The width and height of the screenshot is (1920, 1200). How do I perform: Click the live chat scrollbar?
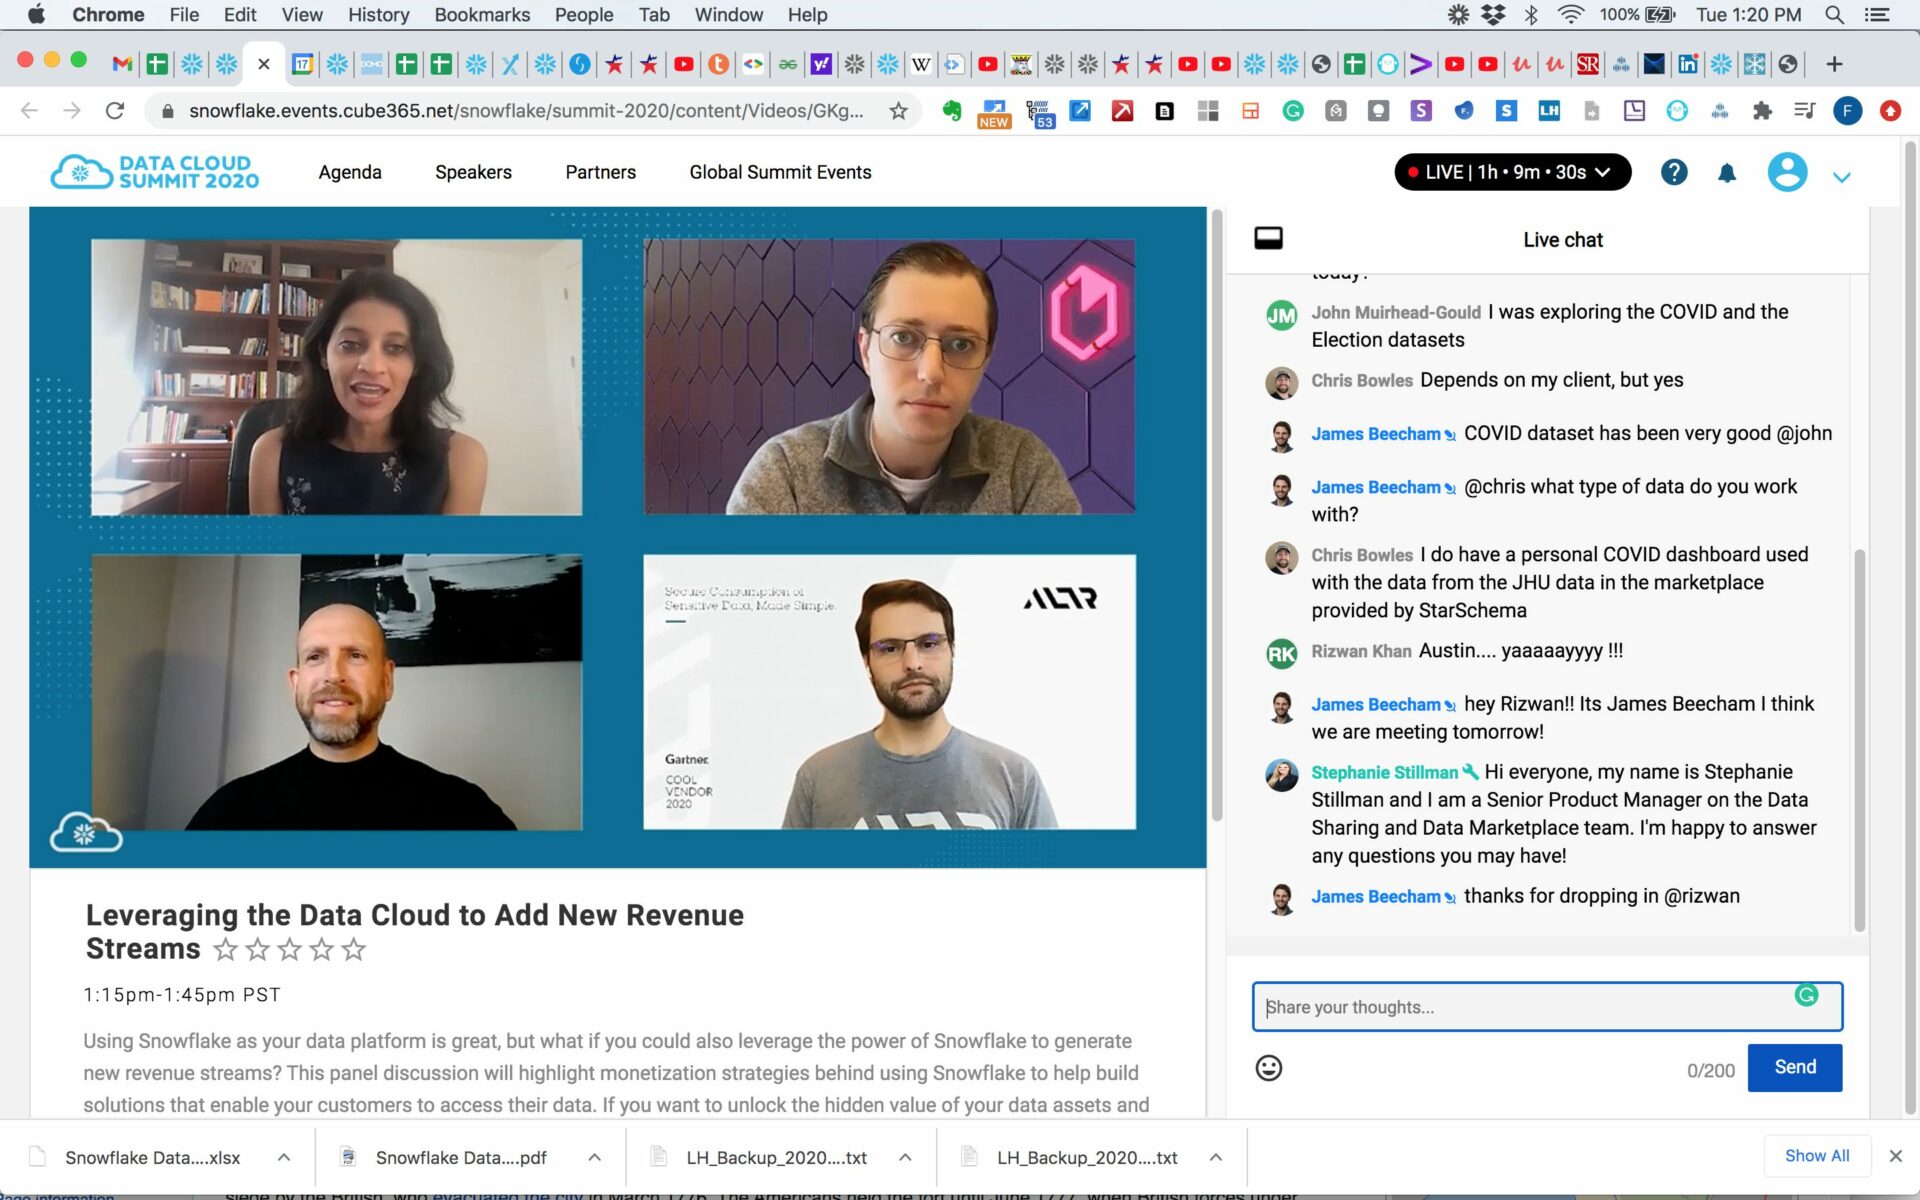tap(1859, 740)
